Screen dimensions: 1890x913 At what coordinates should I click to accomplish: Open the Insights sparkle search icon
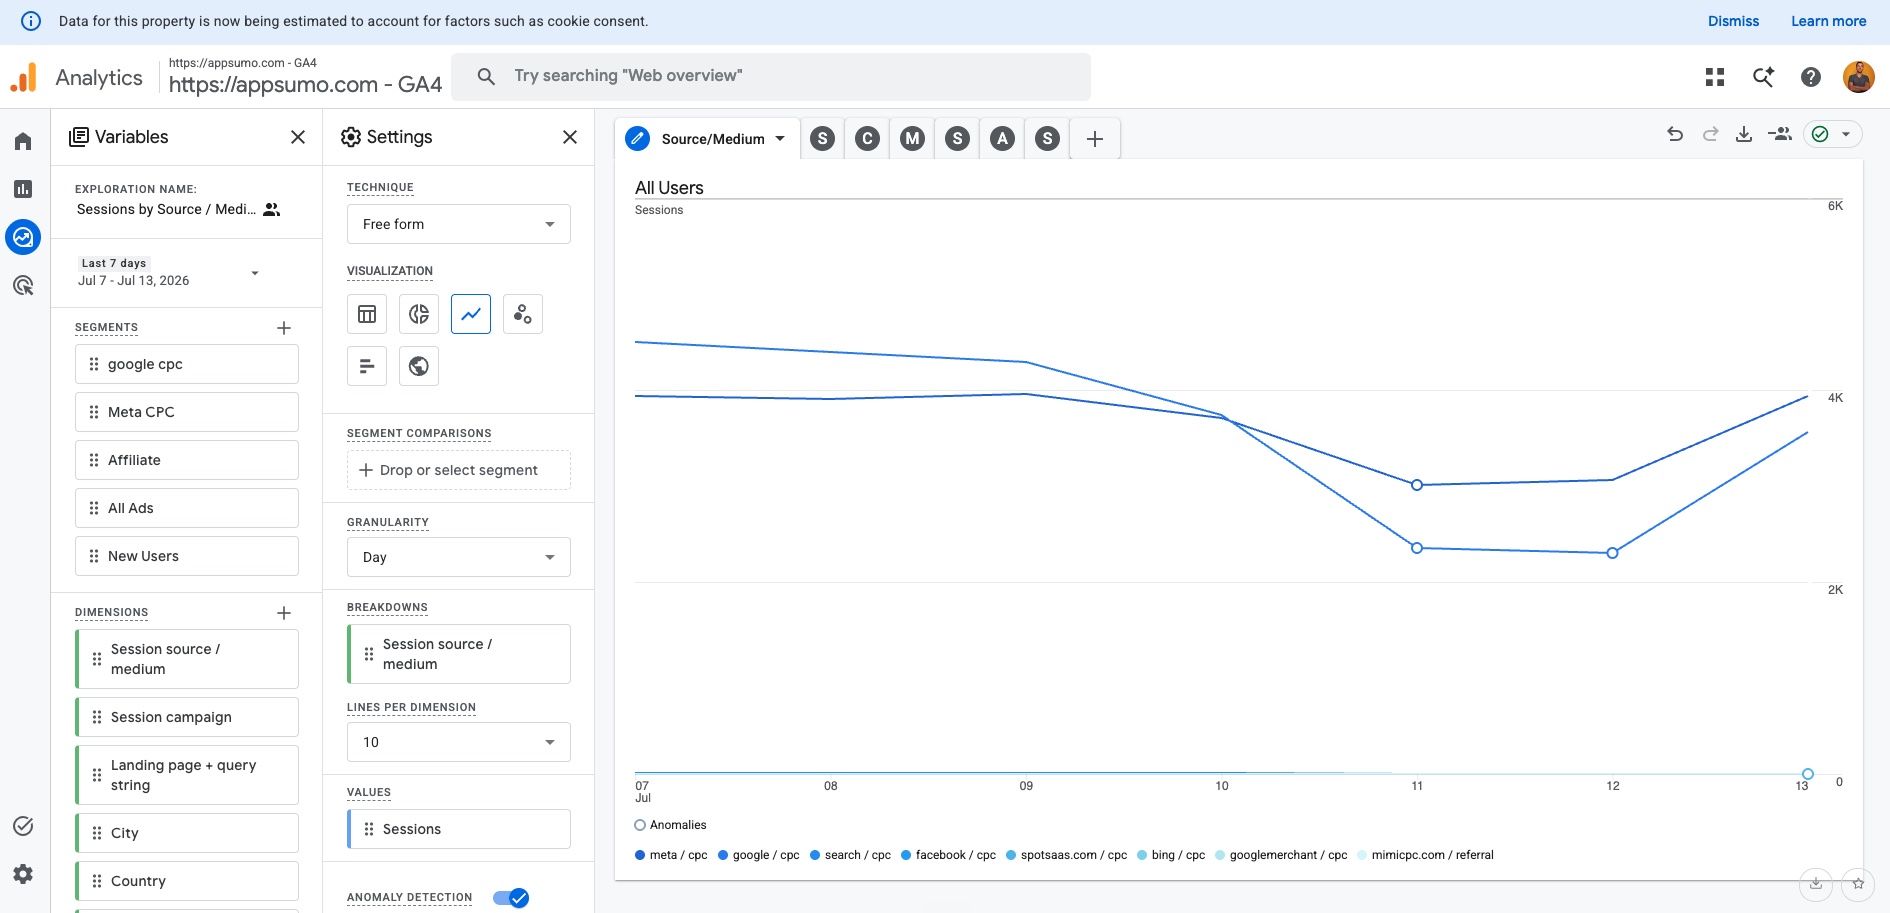pos(1763,77)
